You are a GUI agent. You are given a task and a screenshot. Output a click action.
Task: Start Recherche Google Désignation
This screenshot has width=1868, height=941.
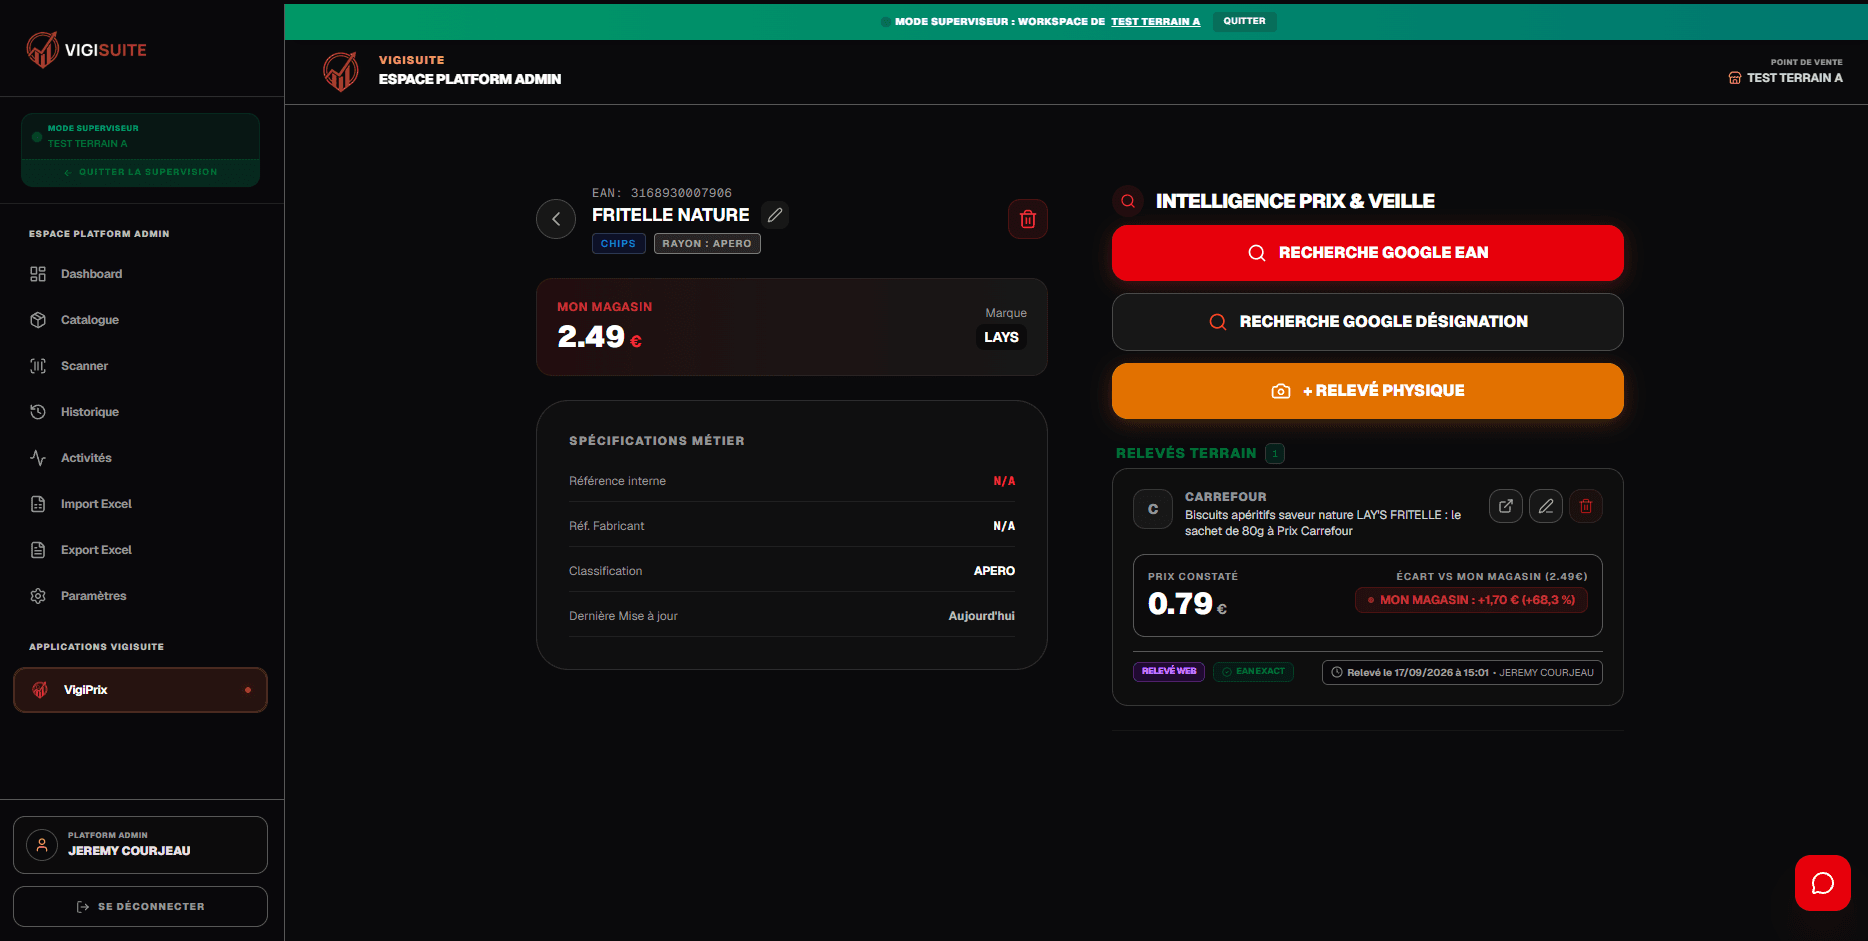click(1368, 322)
